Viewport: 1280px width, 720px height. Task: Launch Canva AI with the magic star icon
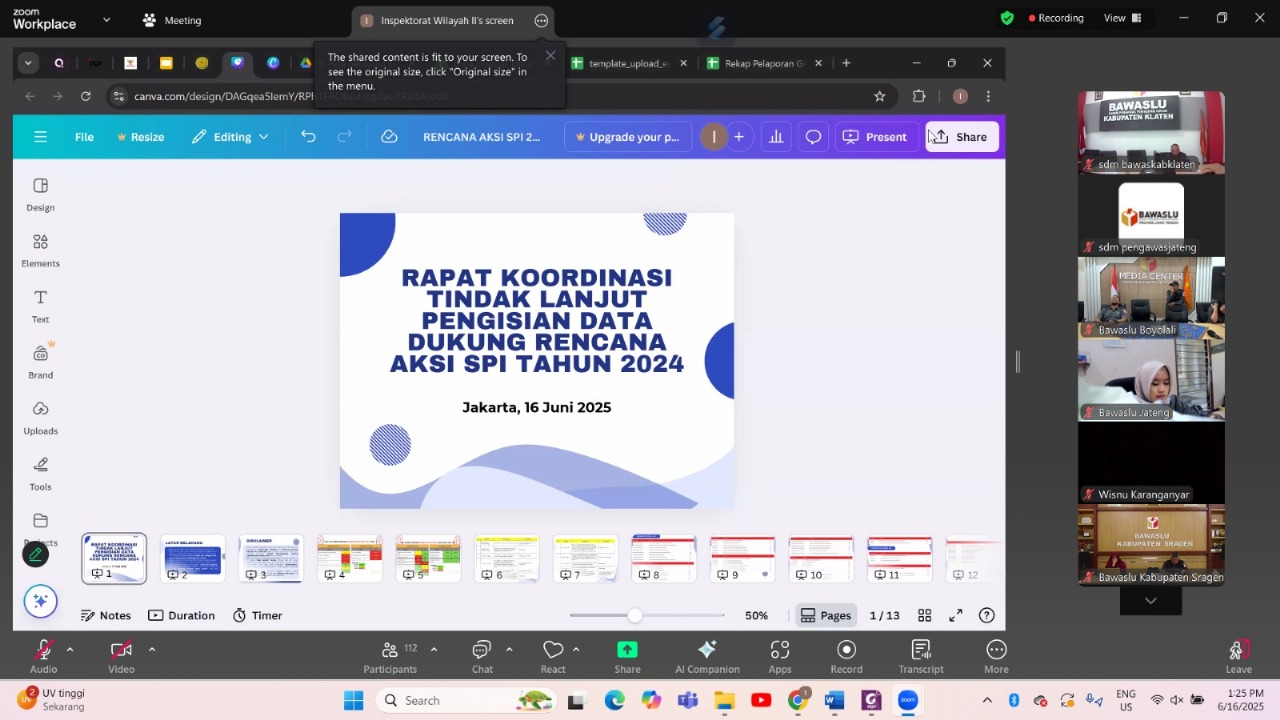40,601
